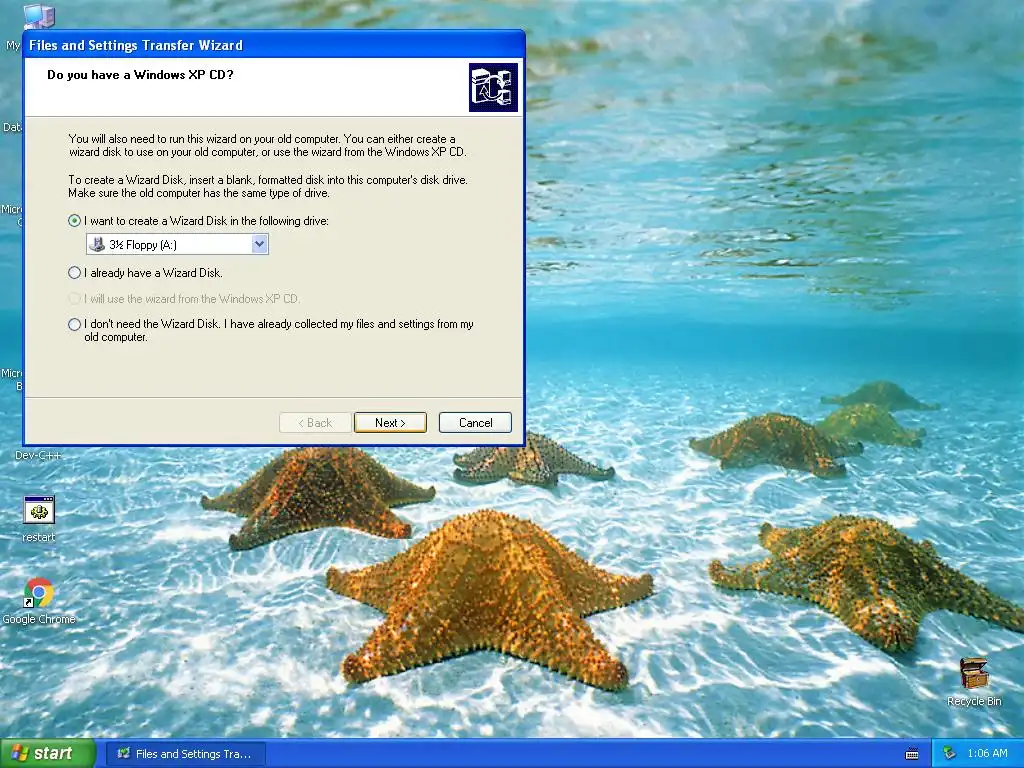
Task: Click the 1:06 AM clock
Action: point(987,754)
